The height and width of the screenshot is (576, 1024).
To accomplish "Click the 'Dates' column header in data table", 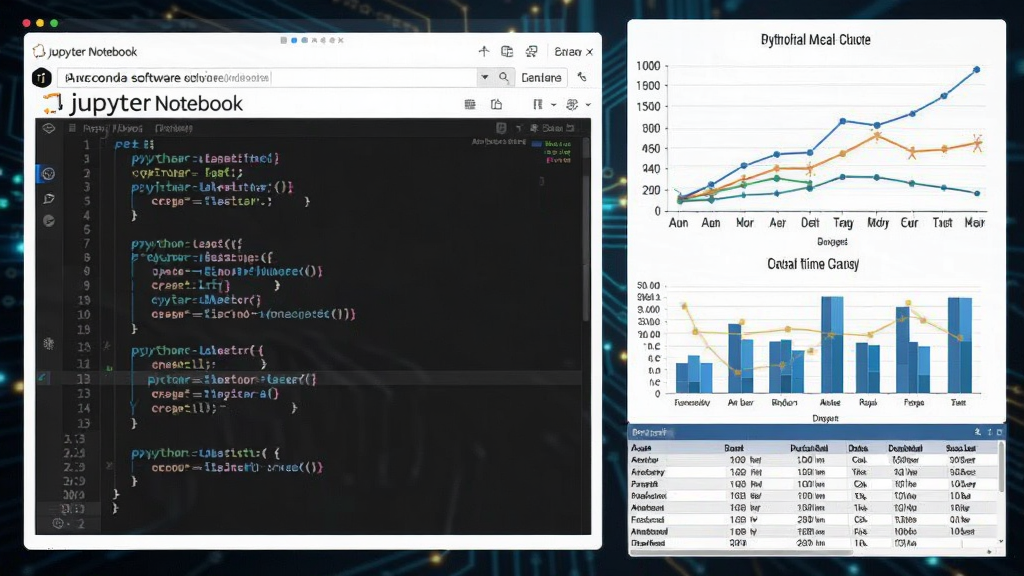I will click(x=857, y=448).
